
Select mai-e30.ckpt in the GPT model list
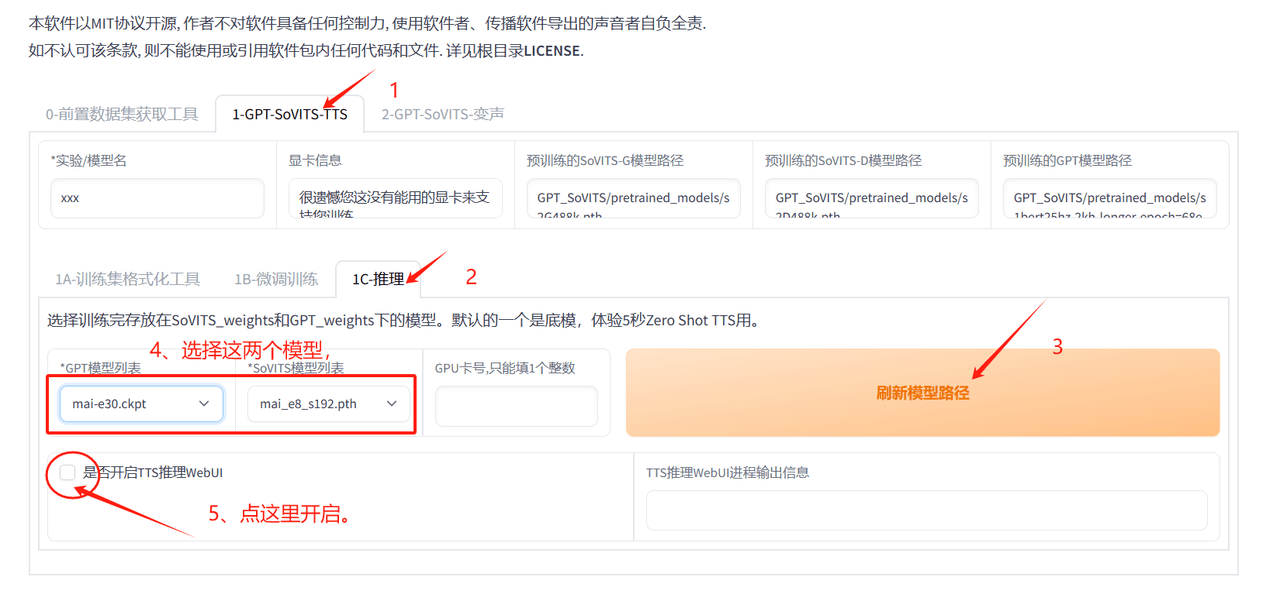130,403
